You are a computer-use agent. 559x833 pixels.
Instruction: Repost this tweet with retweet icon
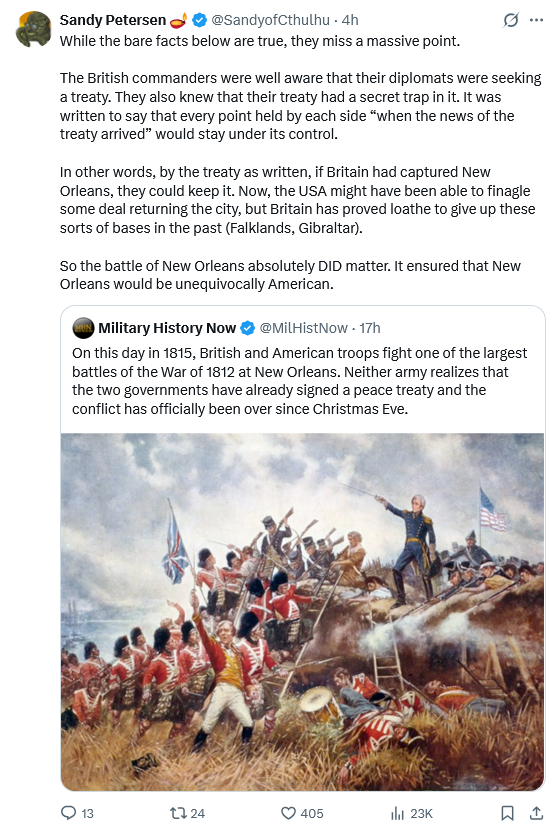(x=177, y=813)
